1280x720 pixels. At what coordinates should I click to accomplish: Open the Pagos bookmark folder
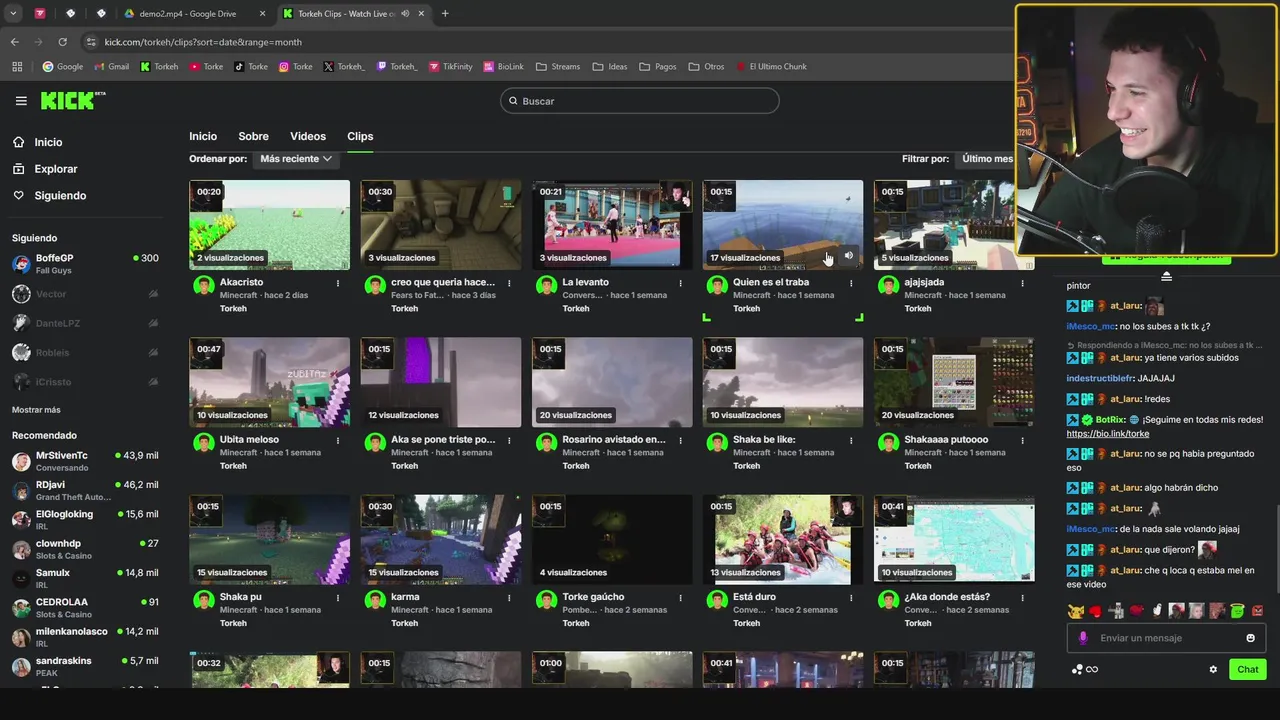[658, 67]
